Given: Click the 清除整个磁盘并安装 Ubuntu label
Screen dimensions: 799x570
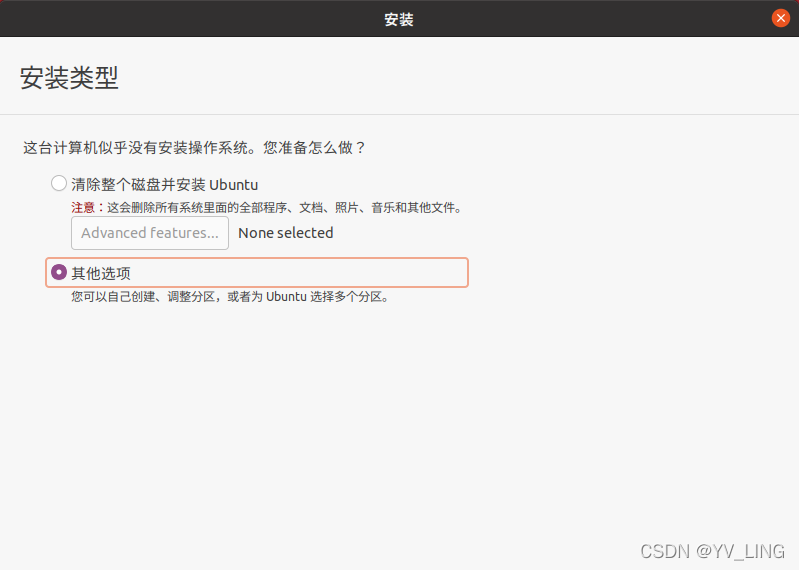Looking at the screenshot, I should [x=165, y=184].
